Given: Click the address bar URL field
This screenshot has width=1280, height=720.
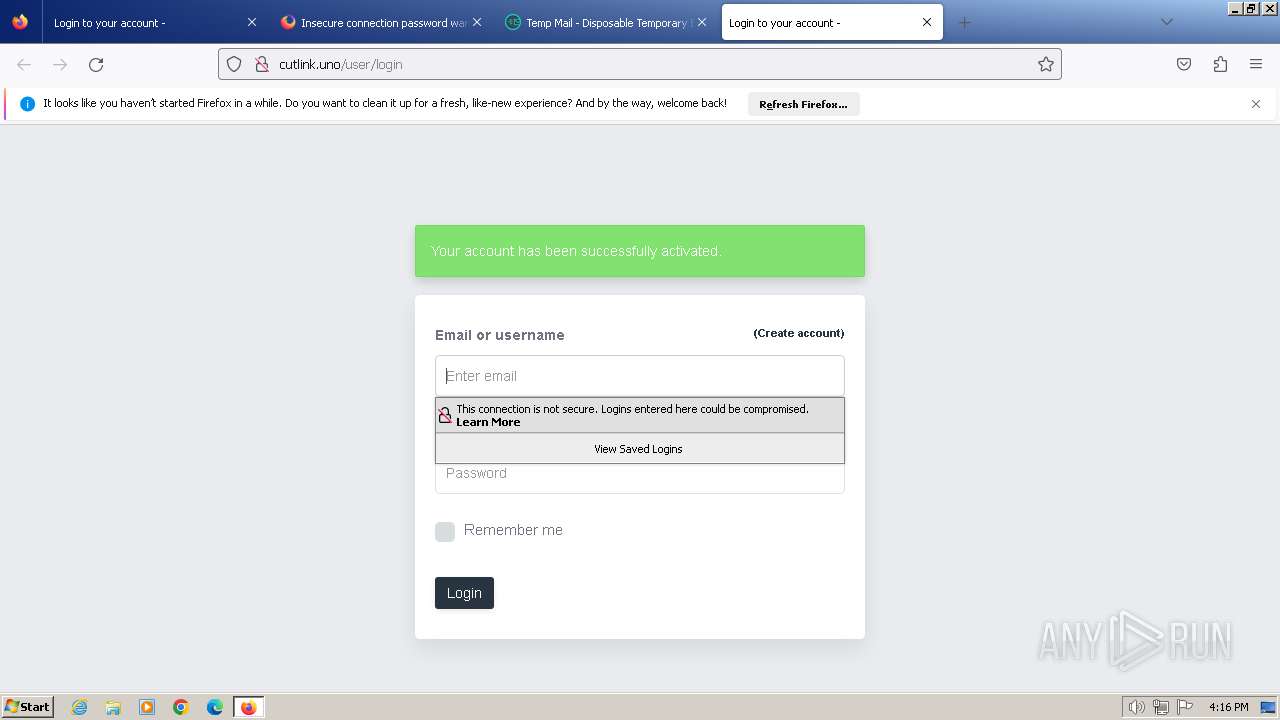Looking at the screenshot, I should [640, 64].
